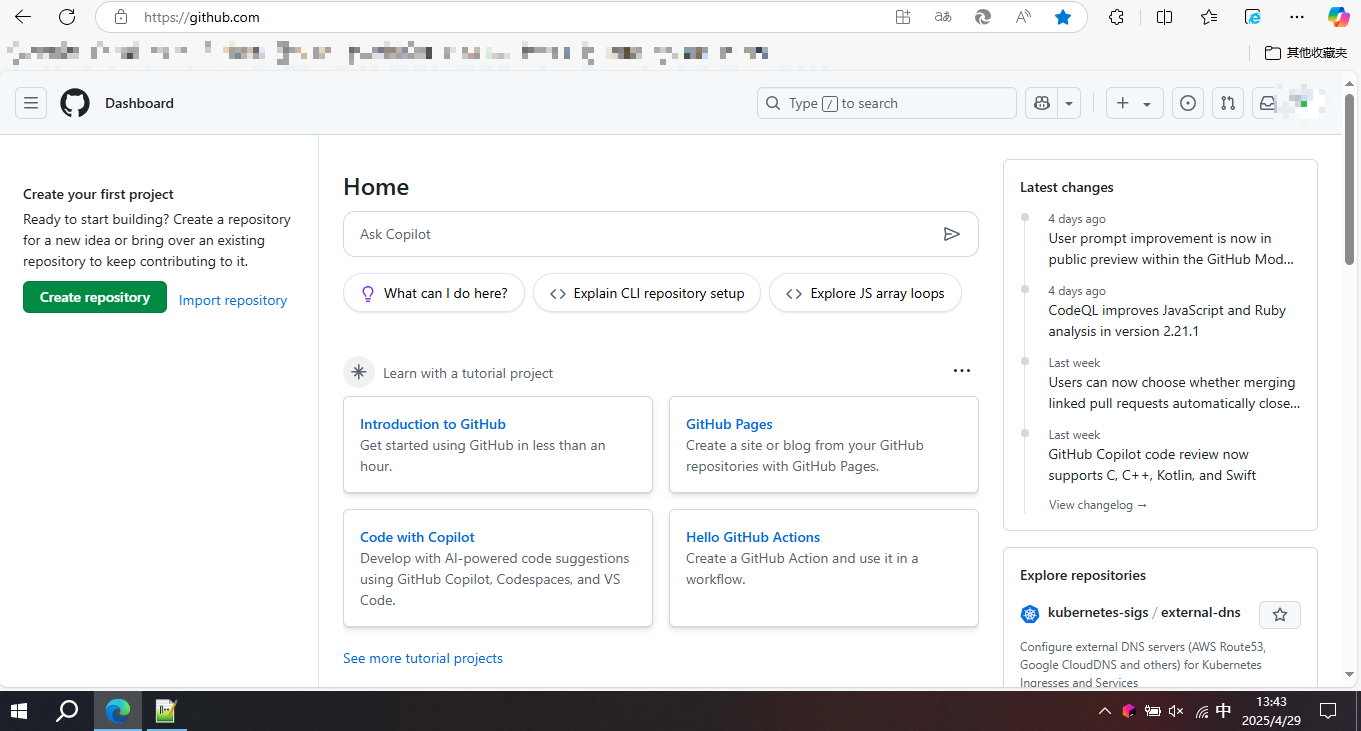Open the Create new plus dropdown
The height and width of the screenshot is (731, 1361).
pos(1134,103)
